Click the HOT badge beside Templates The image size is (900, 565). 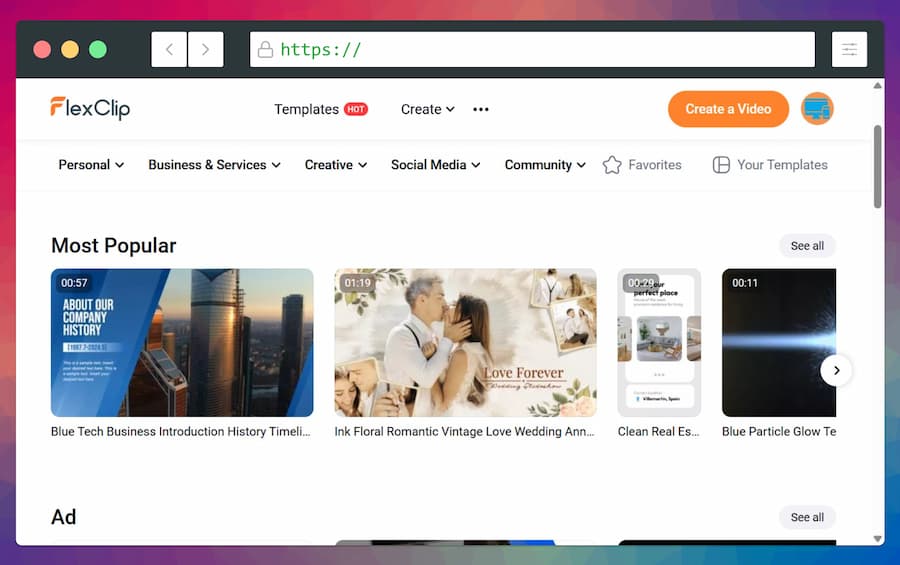point(356,109)
